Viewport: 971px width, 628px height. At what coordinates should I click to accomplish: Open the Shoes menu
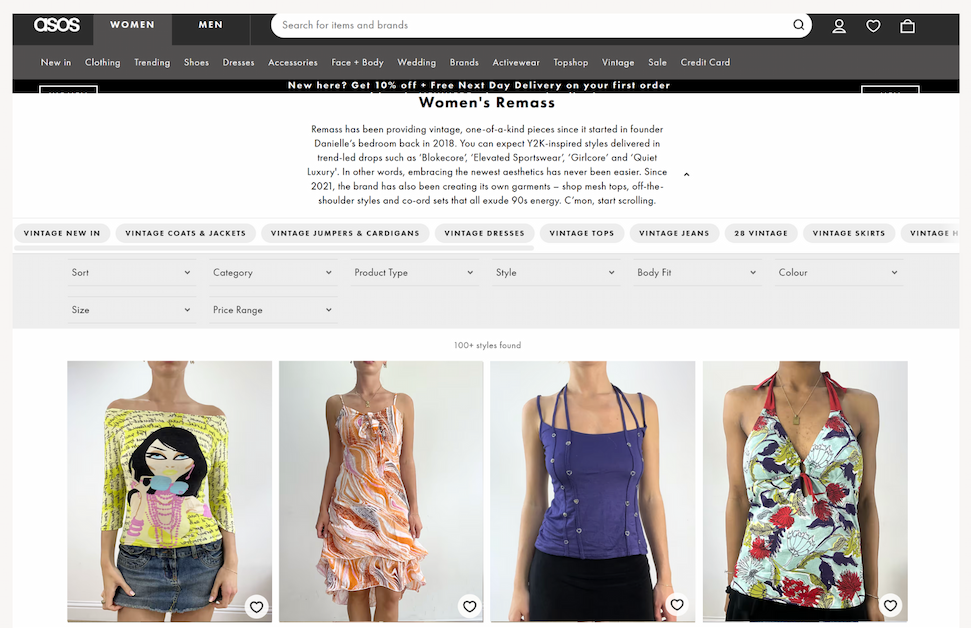pyautogui.click(x=196, y=63)
